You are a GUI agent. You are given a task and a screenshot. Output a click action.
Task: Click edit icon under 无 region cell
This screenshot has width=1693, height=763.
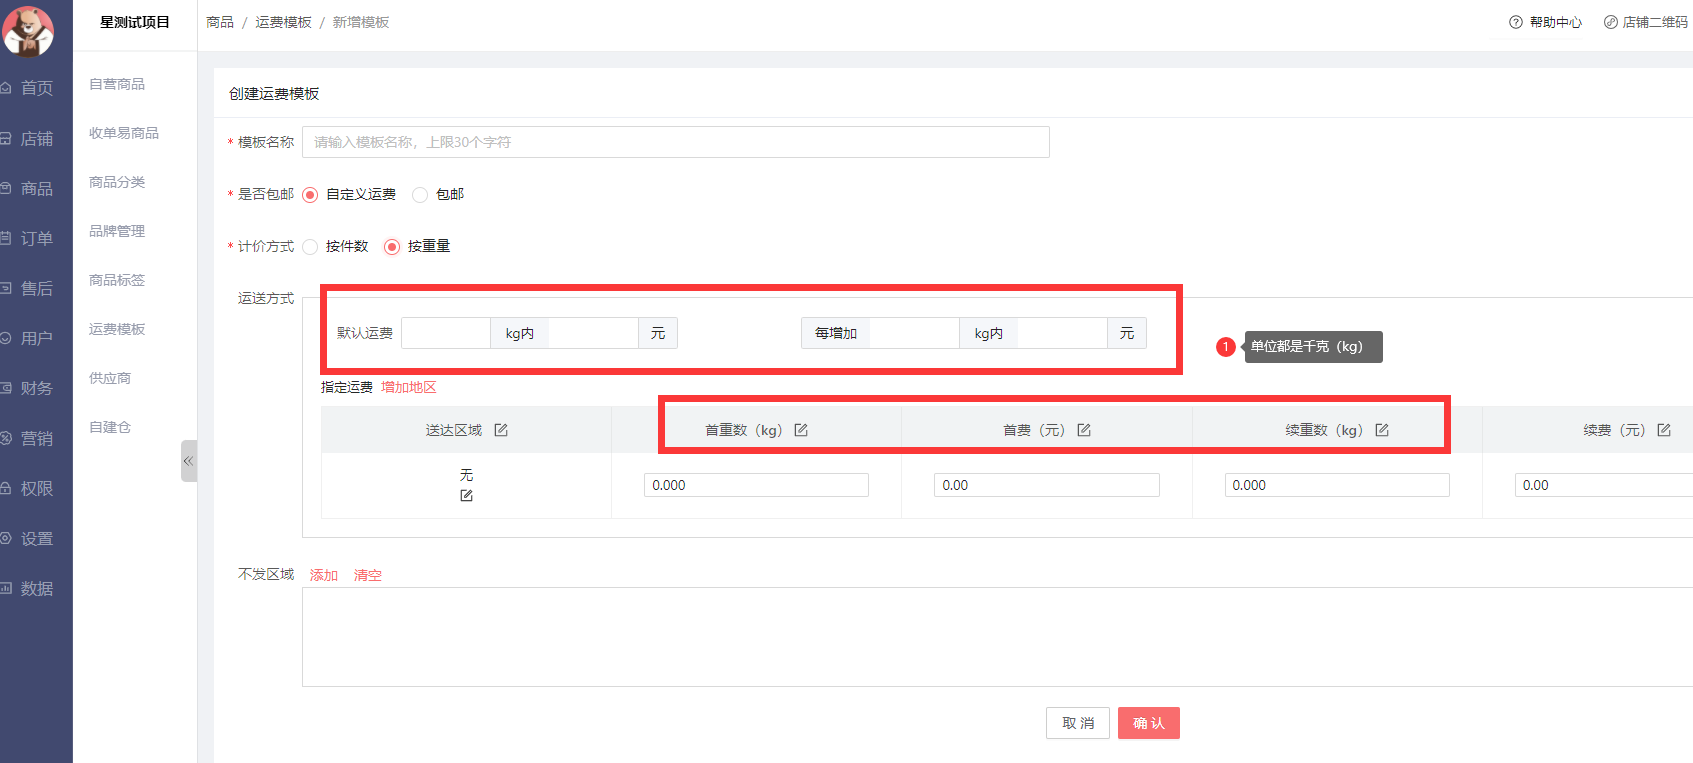pyautogui.click(x=466, y=496)
